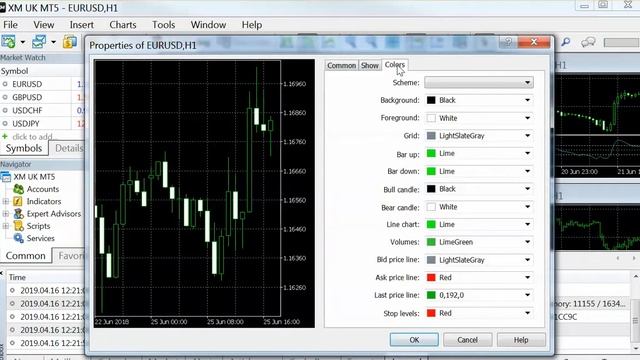Click the red Ask price line swatch

(431, 278)
